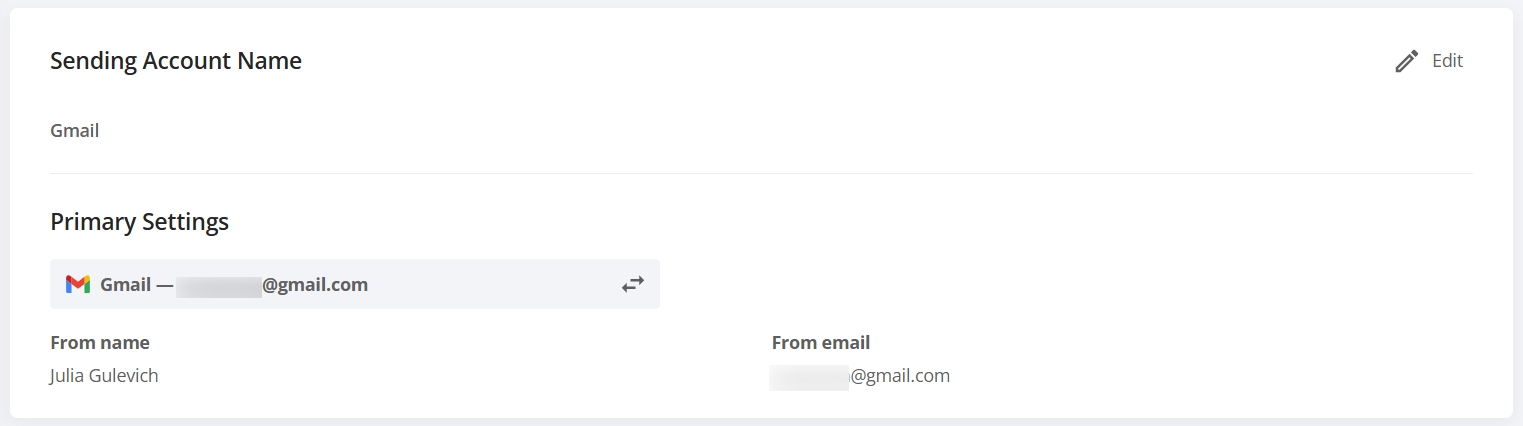Switch account using the swap arrows icon
Image resolution: width=1523 pixels, height=426 pixels.
(x=633, y=284)
